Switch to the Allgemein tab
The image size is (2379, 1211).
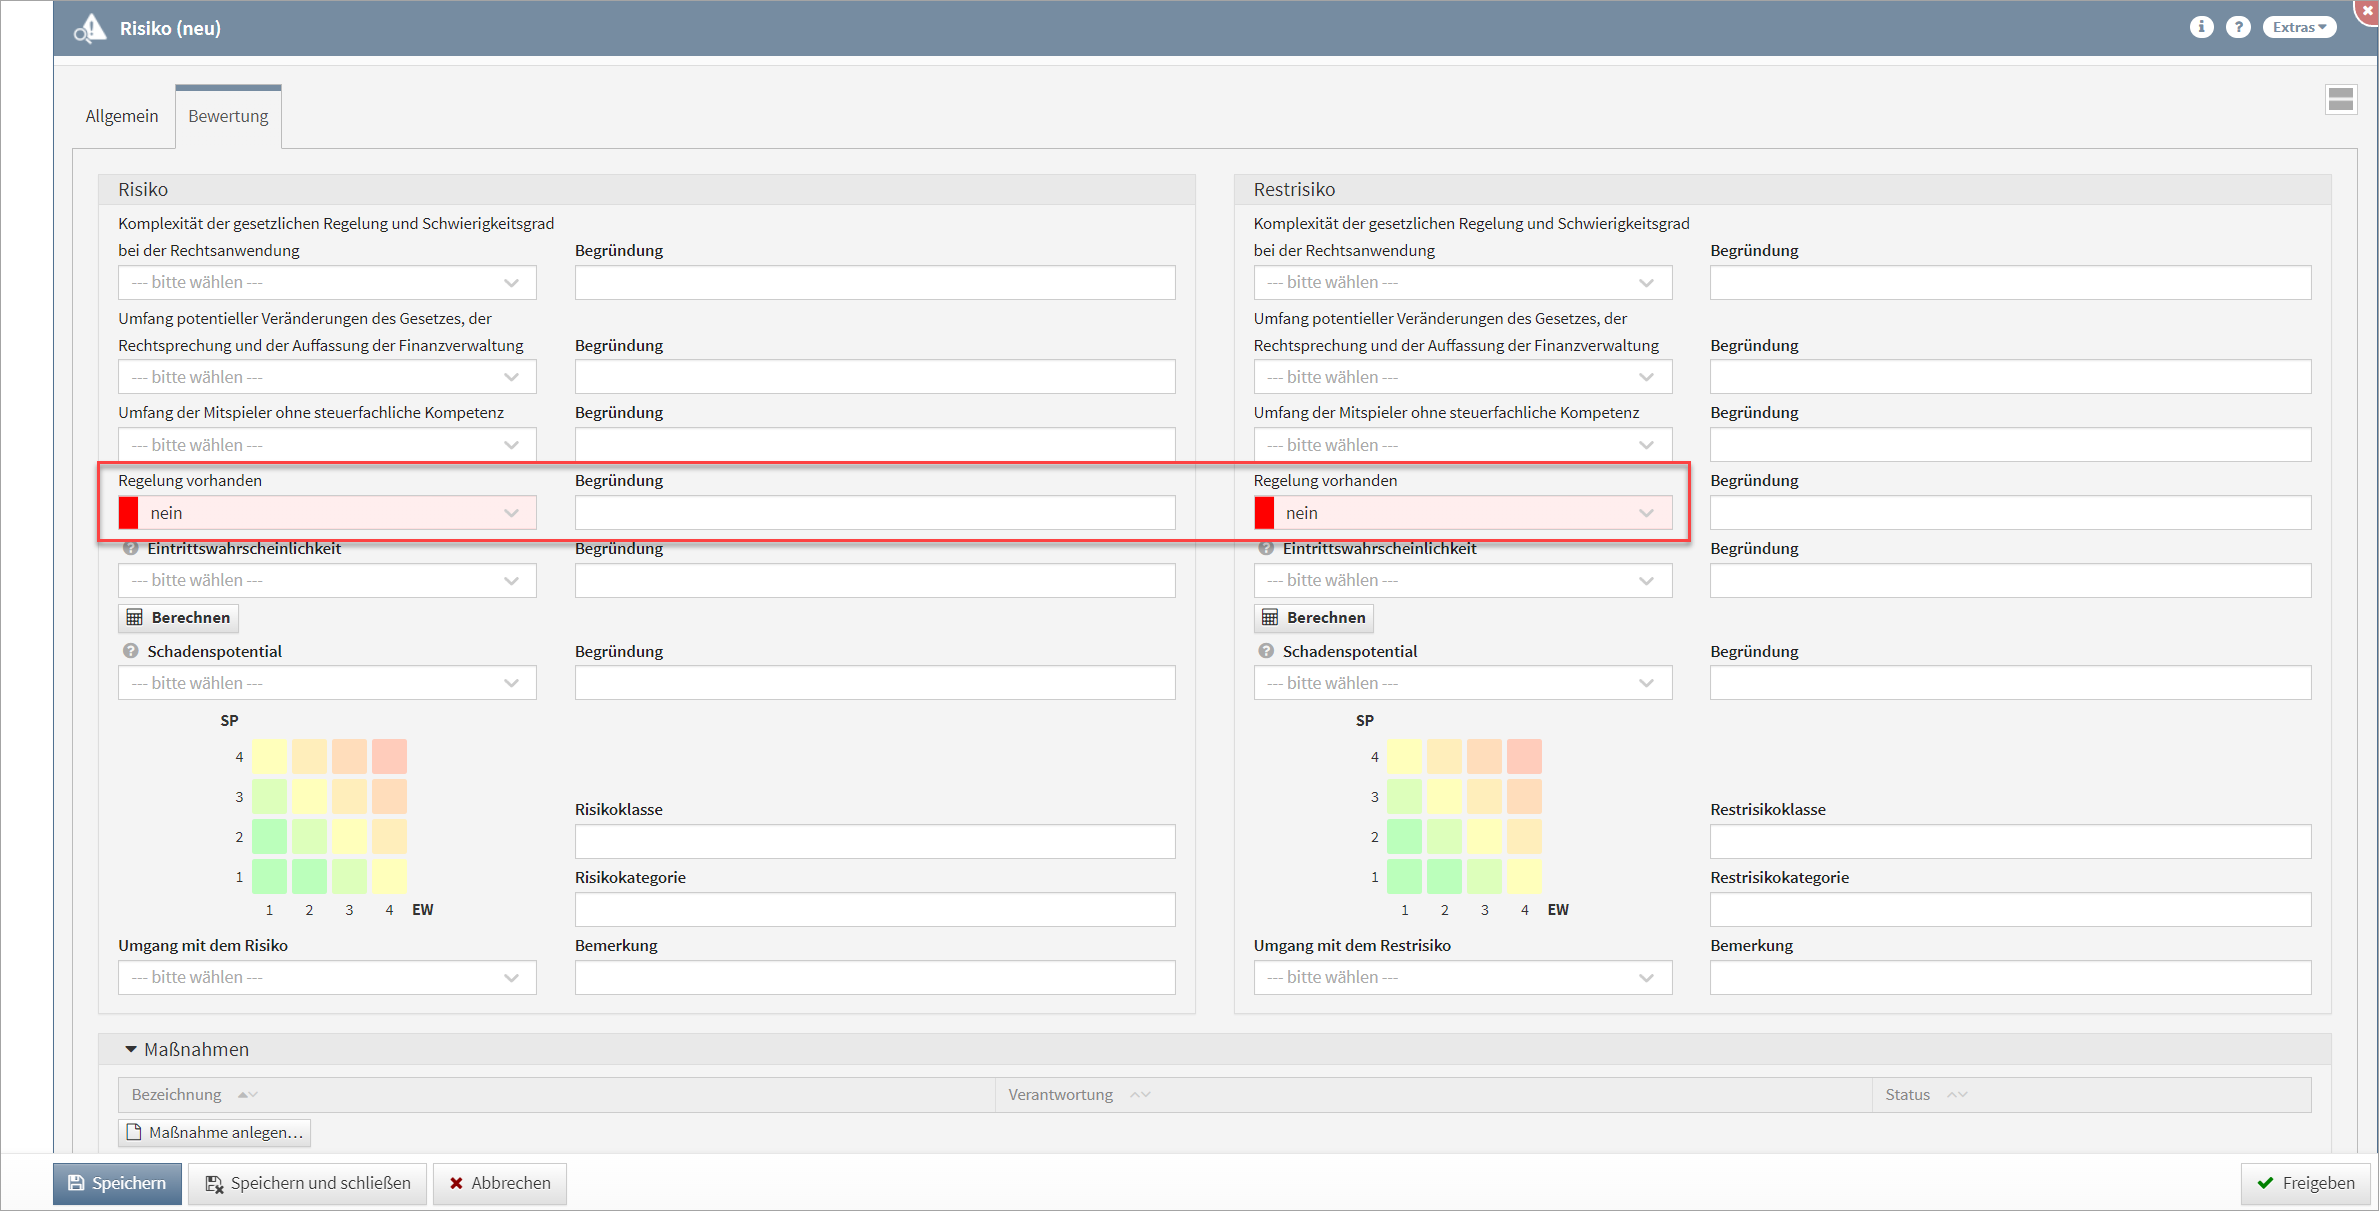(122, 116)
